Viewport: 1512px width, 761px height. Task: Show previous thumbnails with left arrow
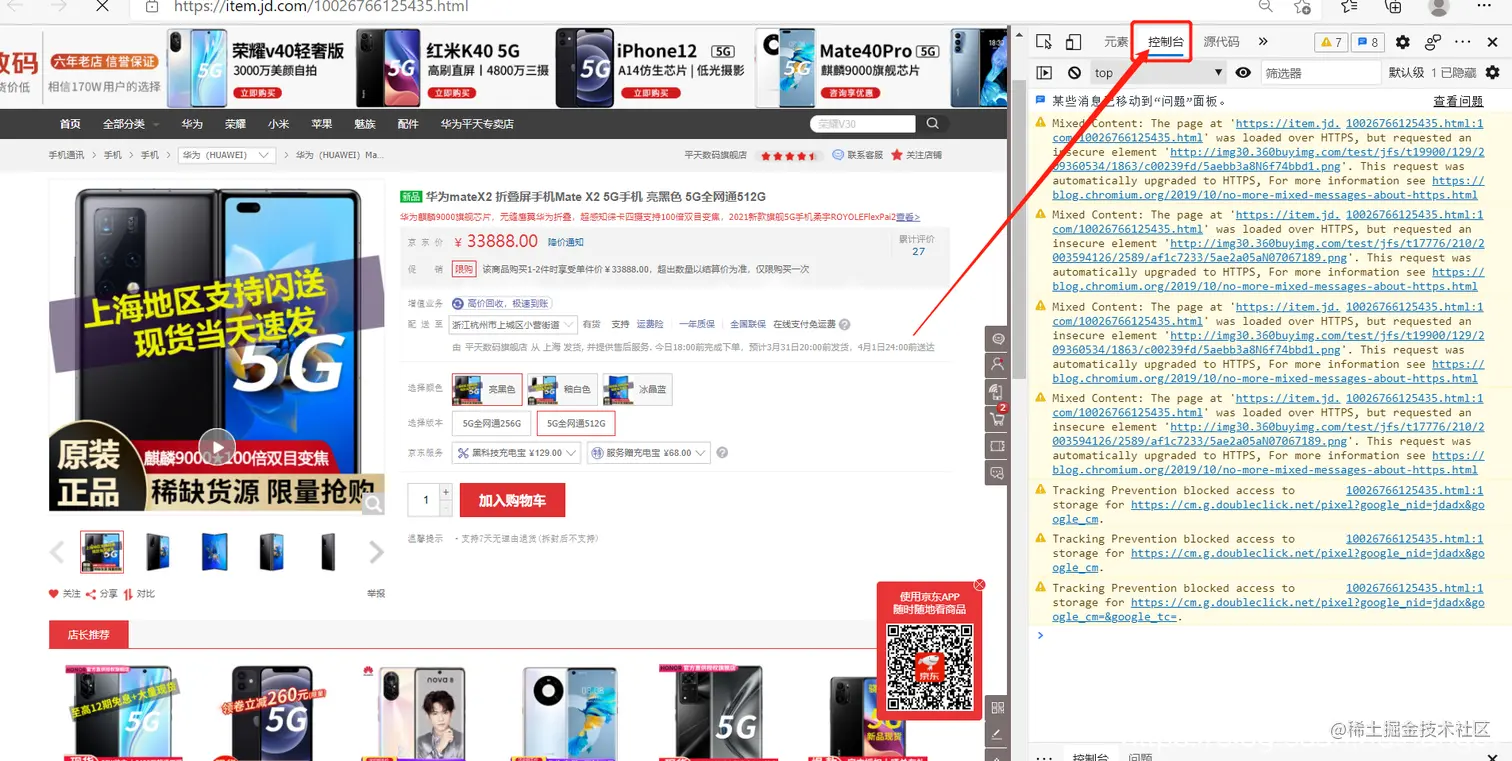pos(57,551)
